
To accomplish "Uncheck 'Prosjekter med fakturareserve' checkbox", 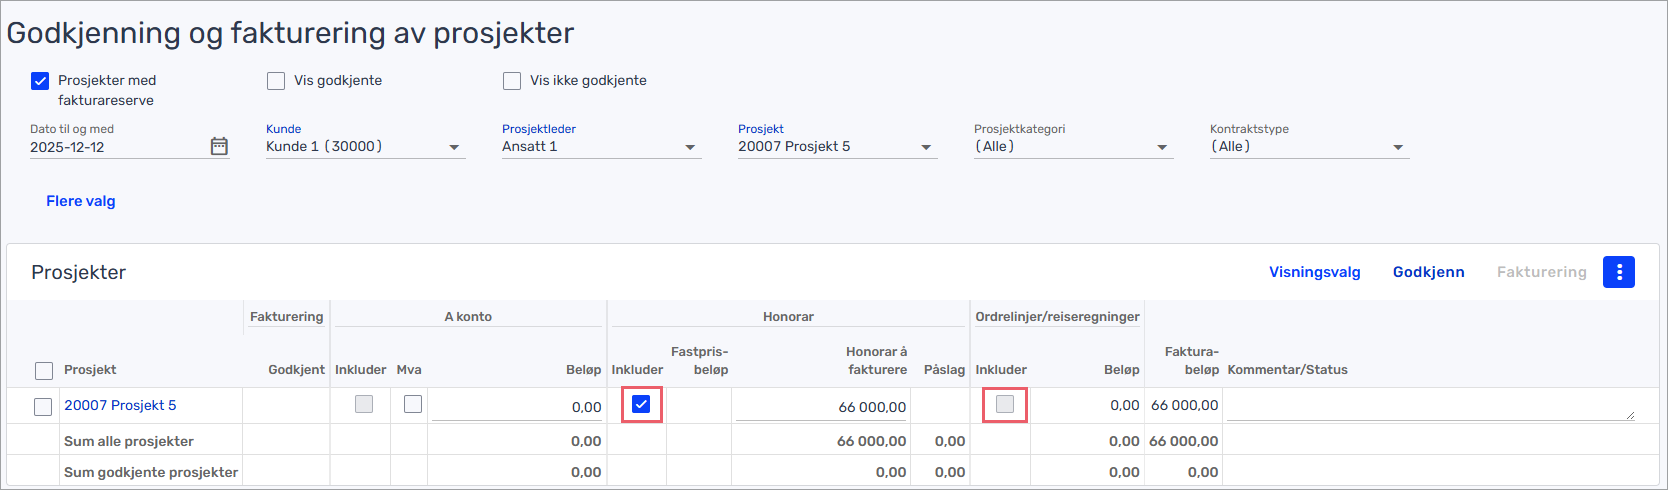I will [40, 81].
